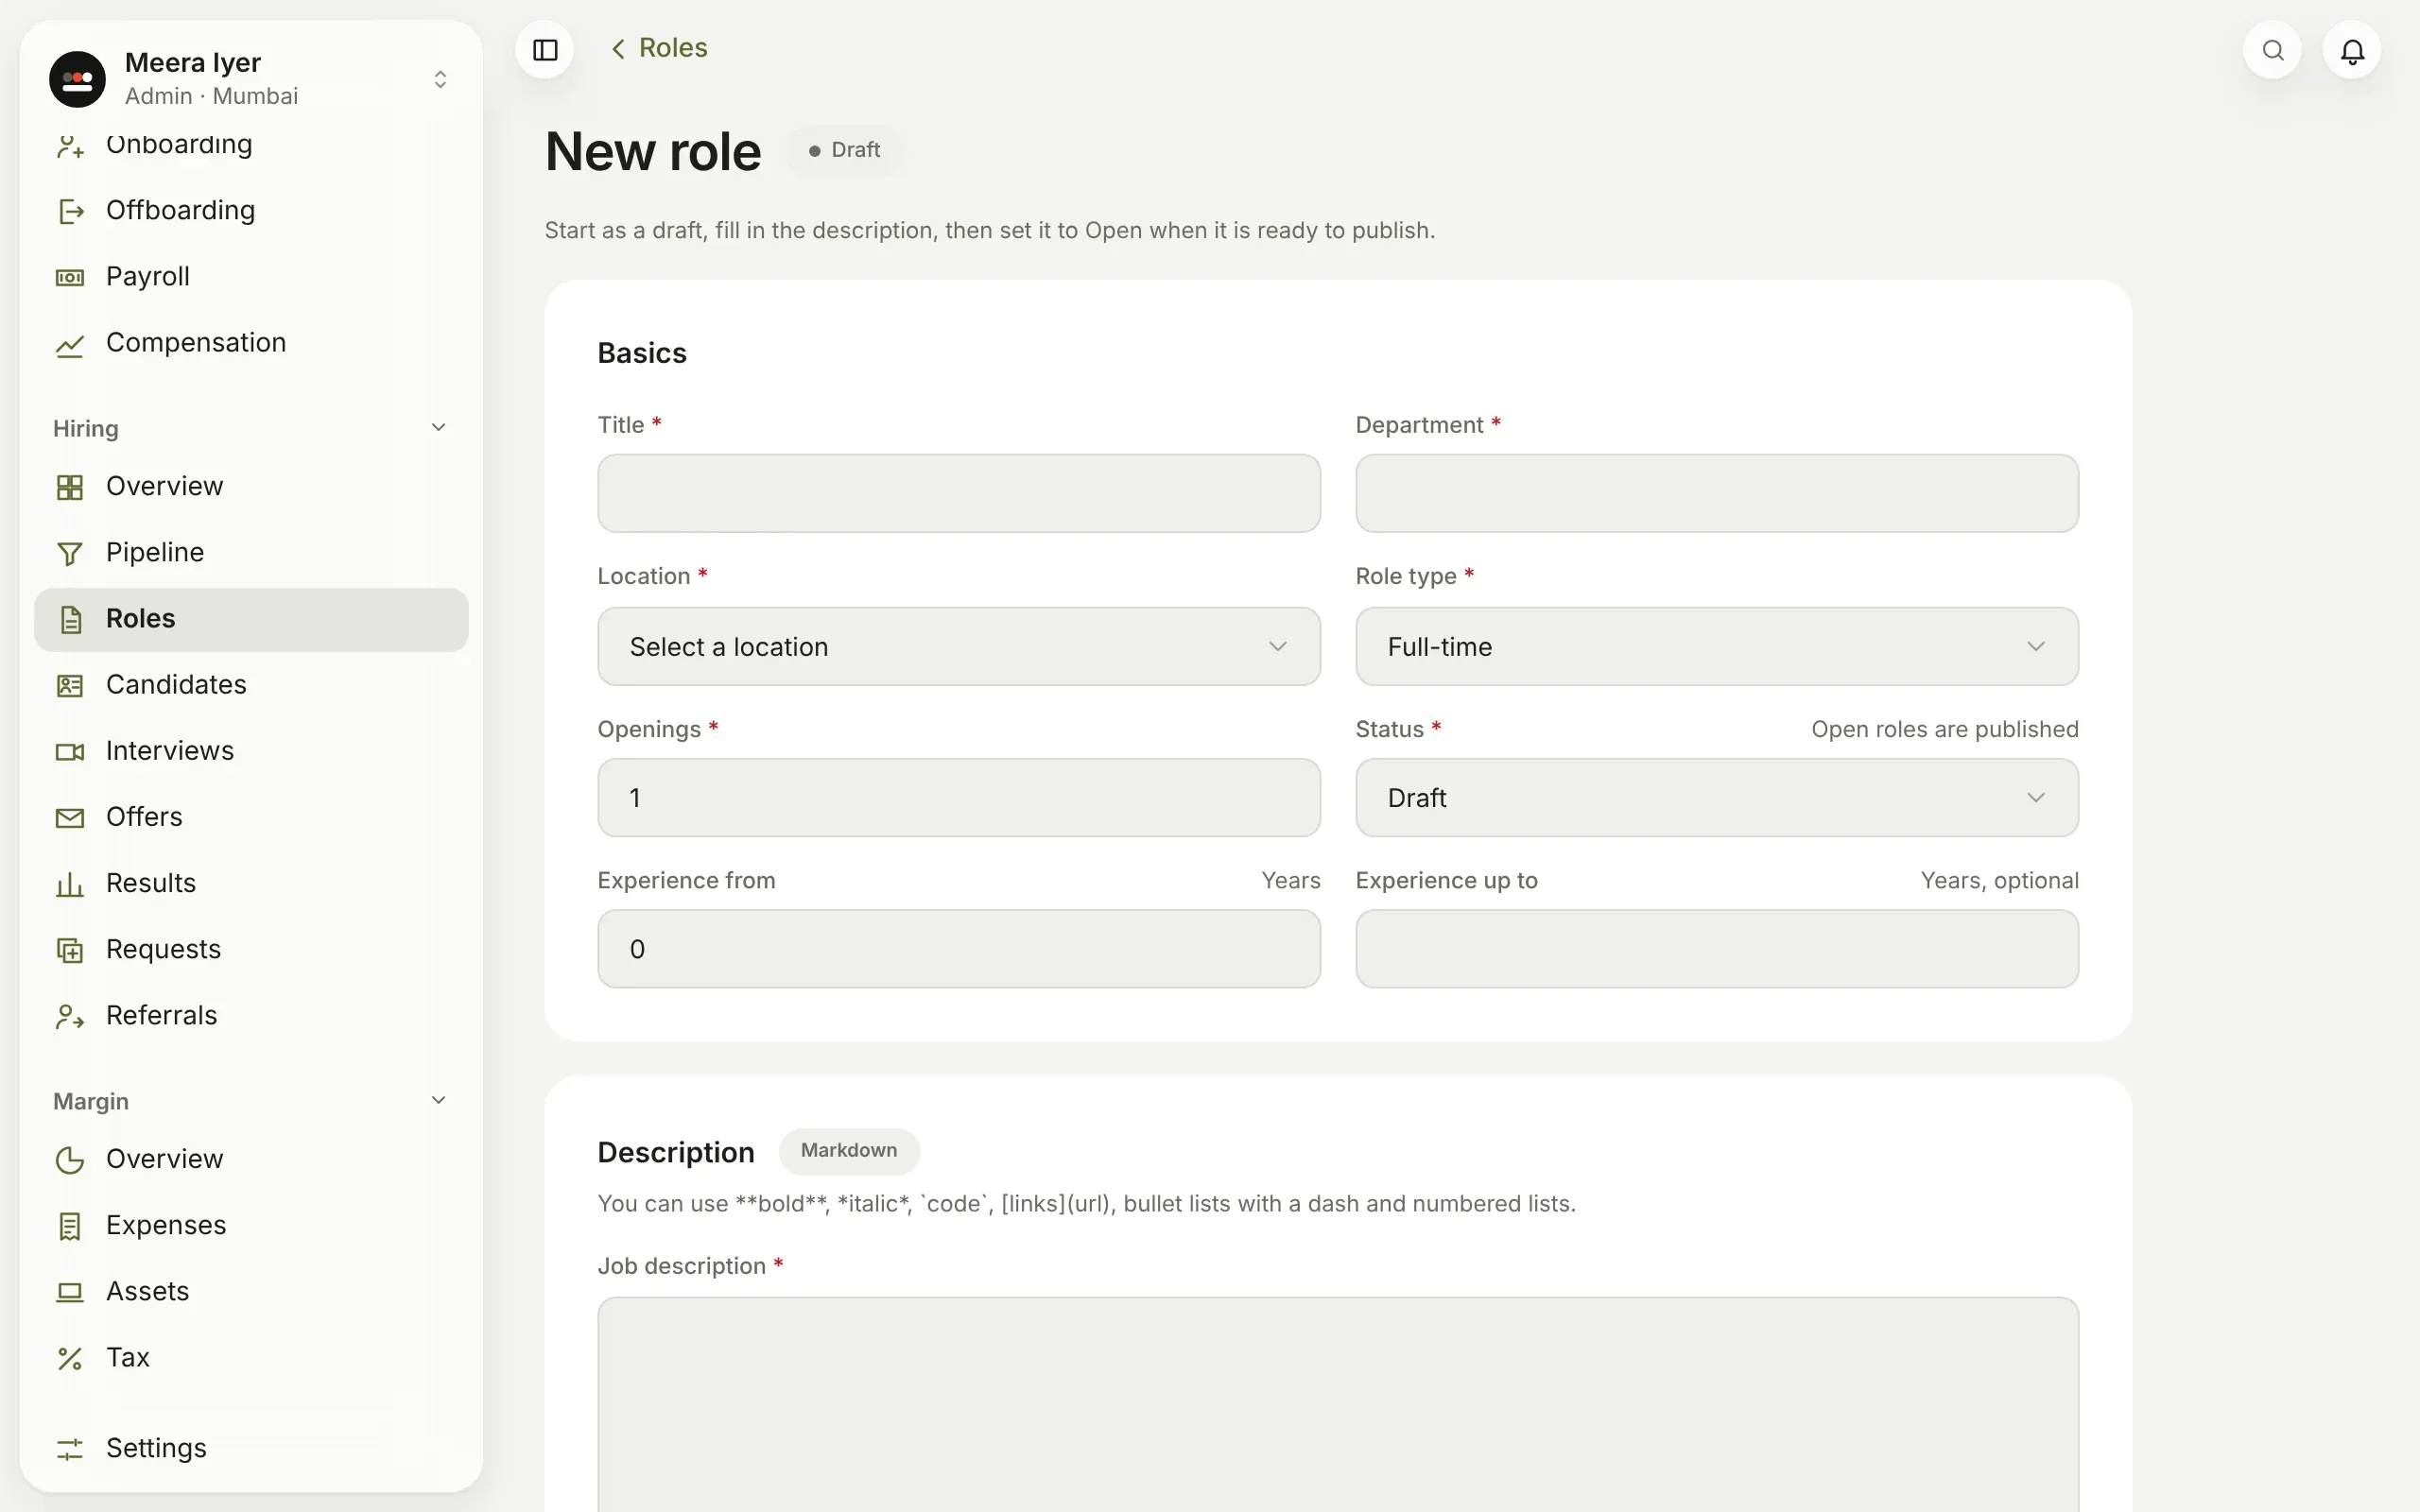Click the 'New role' page heading
The height and width of the screenshot is (1512, 2420).
pyautogui.click(x=653, y=152)
